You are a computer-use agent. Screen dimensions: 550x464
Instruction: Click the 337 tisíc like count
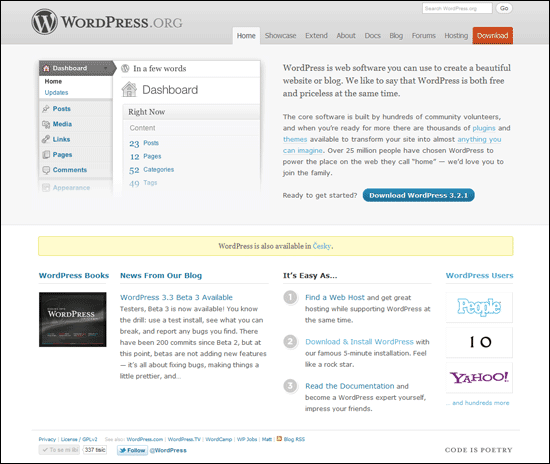(95, 450)
